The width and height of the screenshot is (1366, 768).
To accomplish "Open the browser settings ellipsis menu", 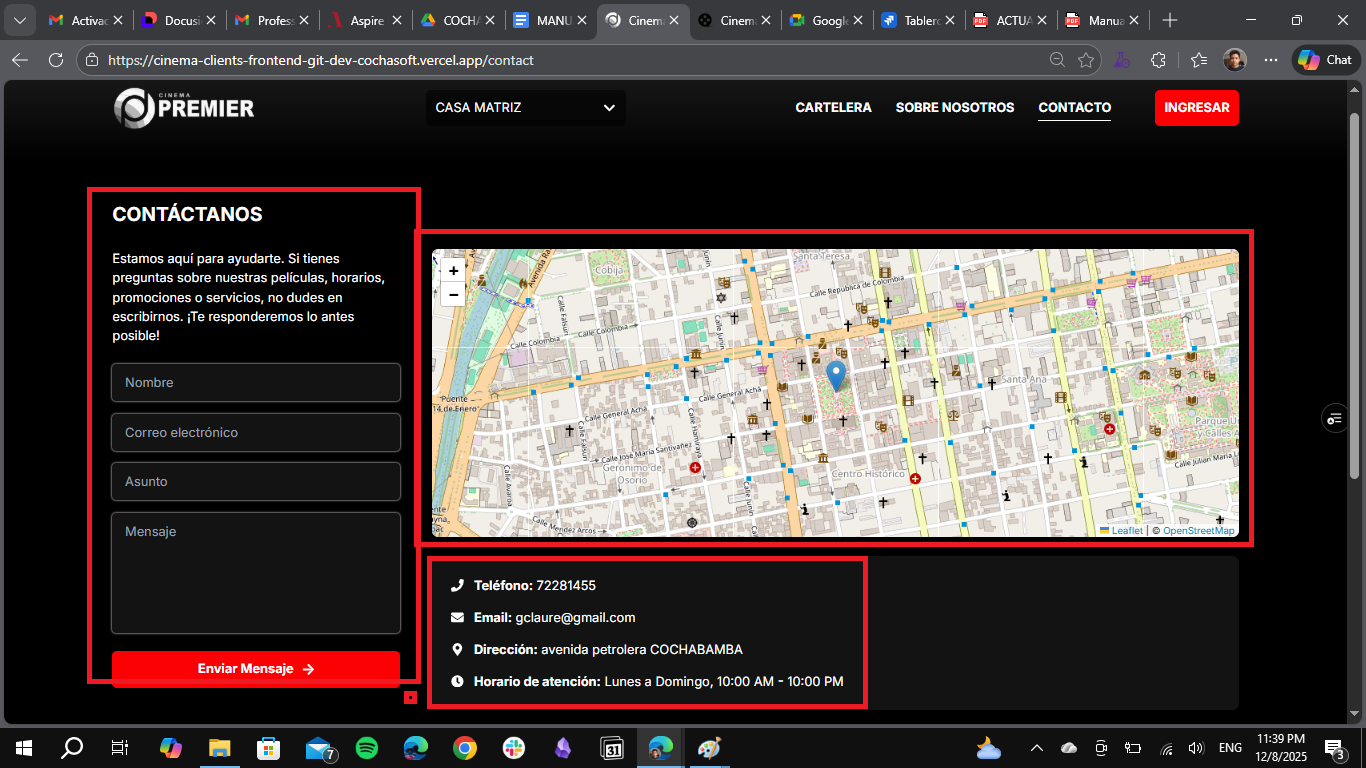I will 1271,60.
